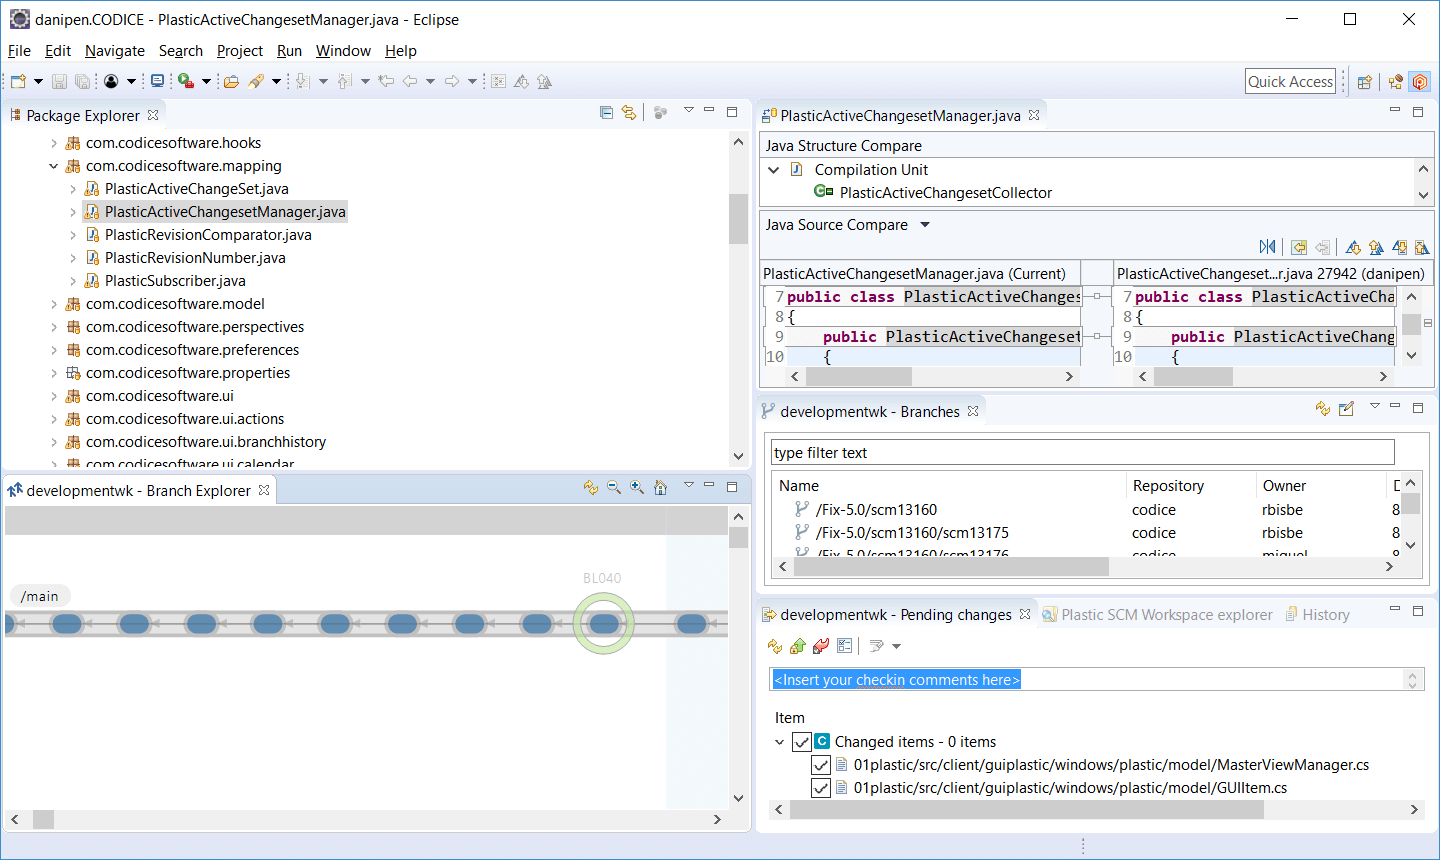Copy all changes from right to left icon
1440x860 pixels.
tap(1299, 247)
